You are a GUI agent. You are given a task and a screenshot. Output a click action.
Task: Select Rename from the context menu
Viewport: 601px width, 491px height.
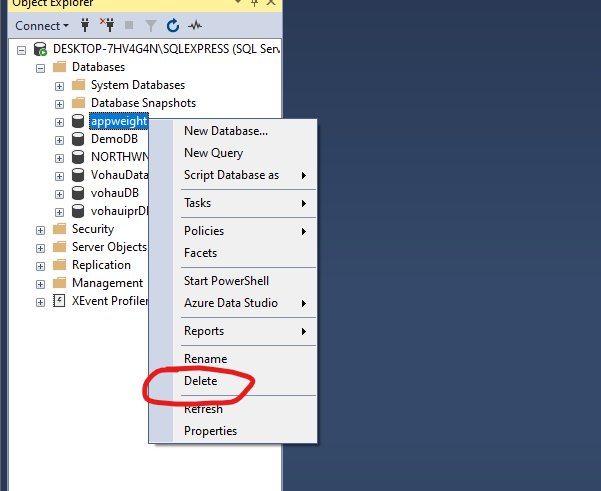pos(205,359)
